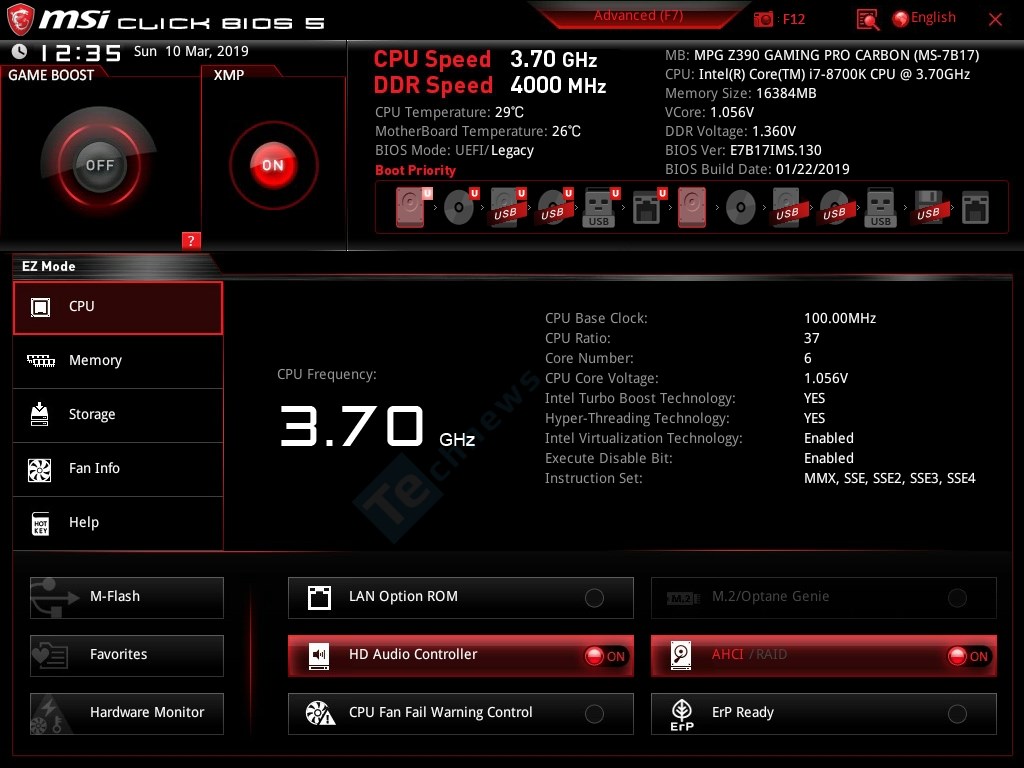Click the second boot device disc icon
The image size is (1024, 768).
tap(458, 208)
